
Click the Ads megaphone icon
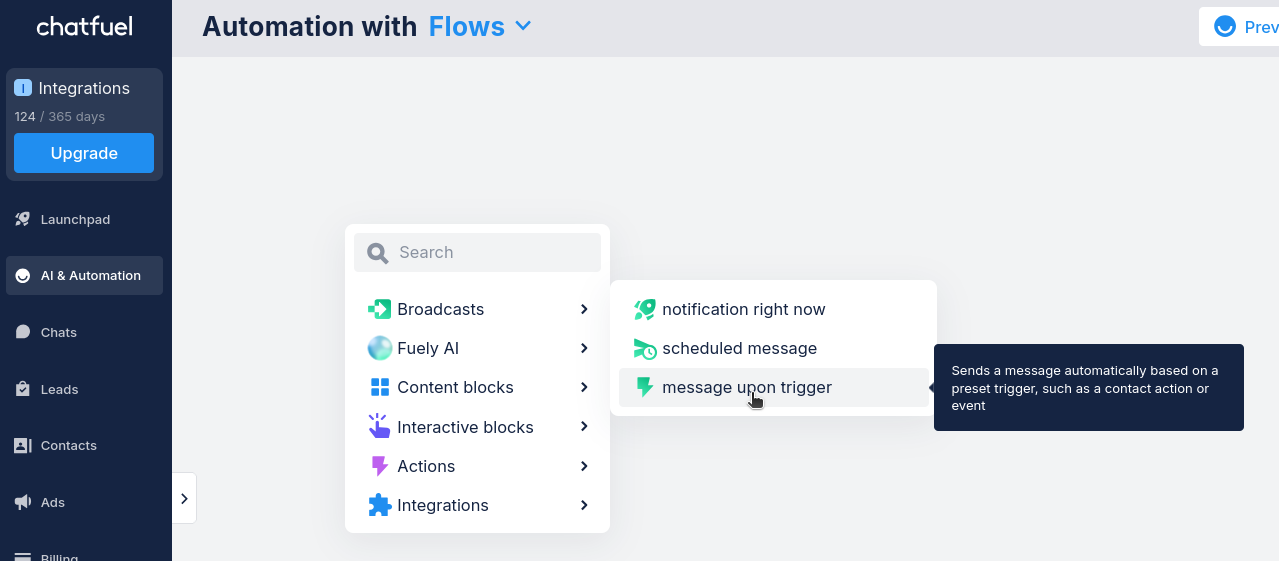pyautogui.click(x=23, y=502)
